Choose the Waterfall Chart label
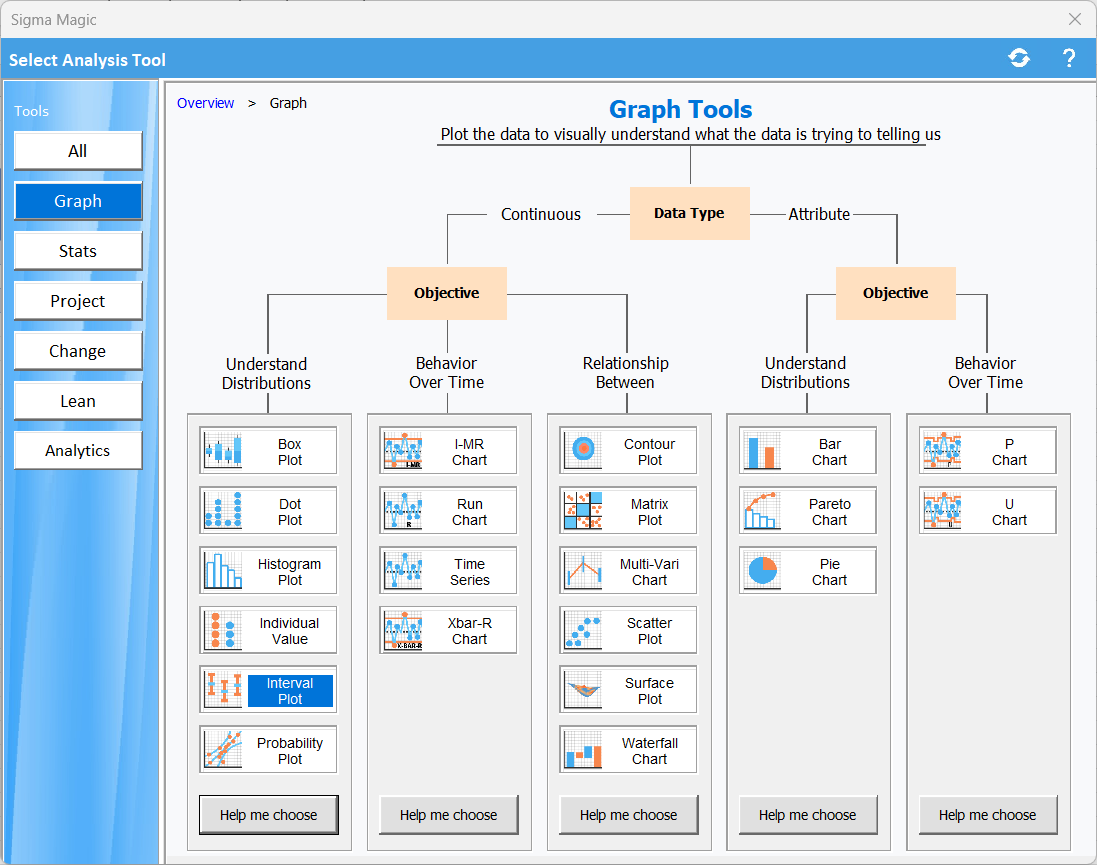 [x=649, y=751]
